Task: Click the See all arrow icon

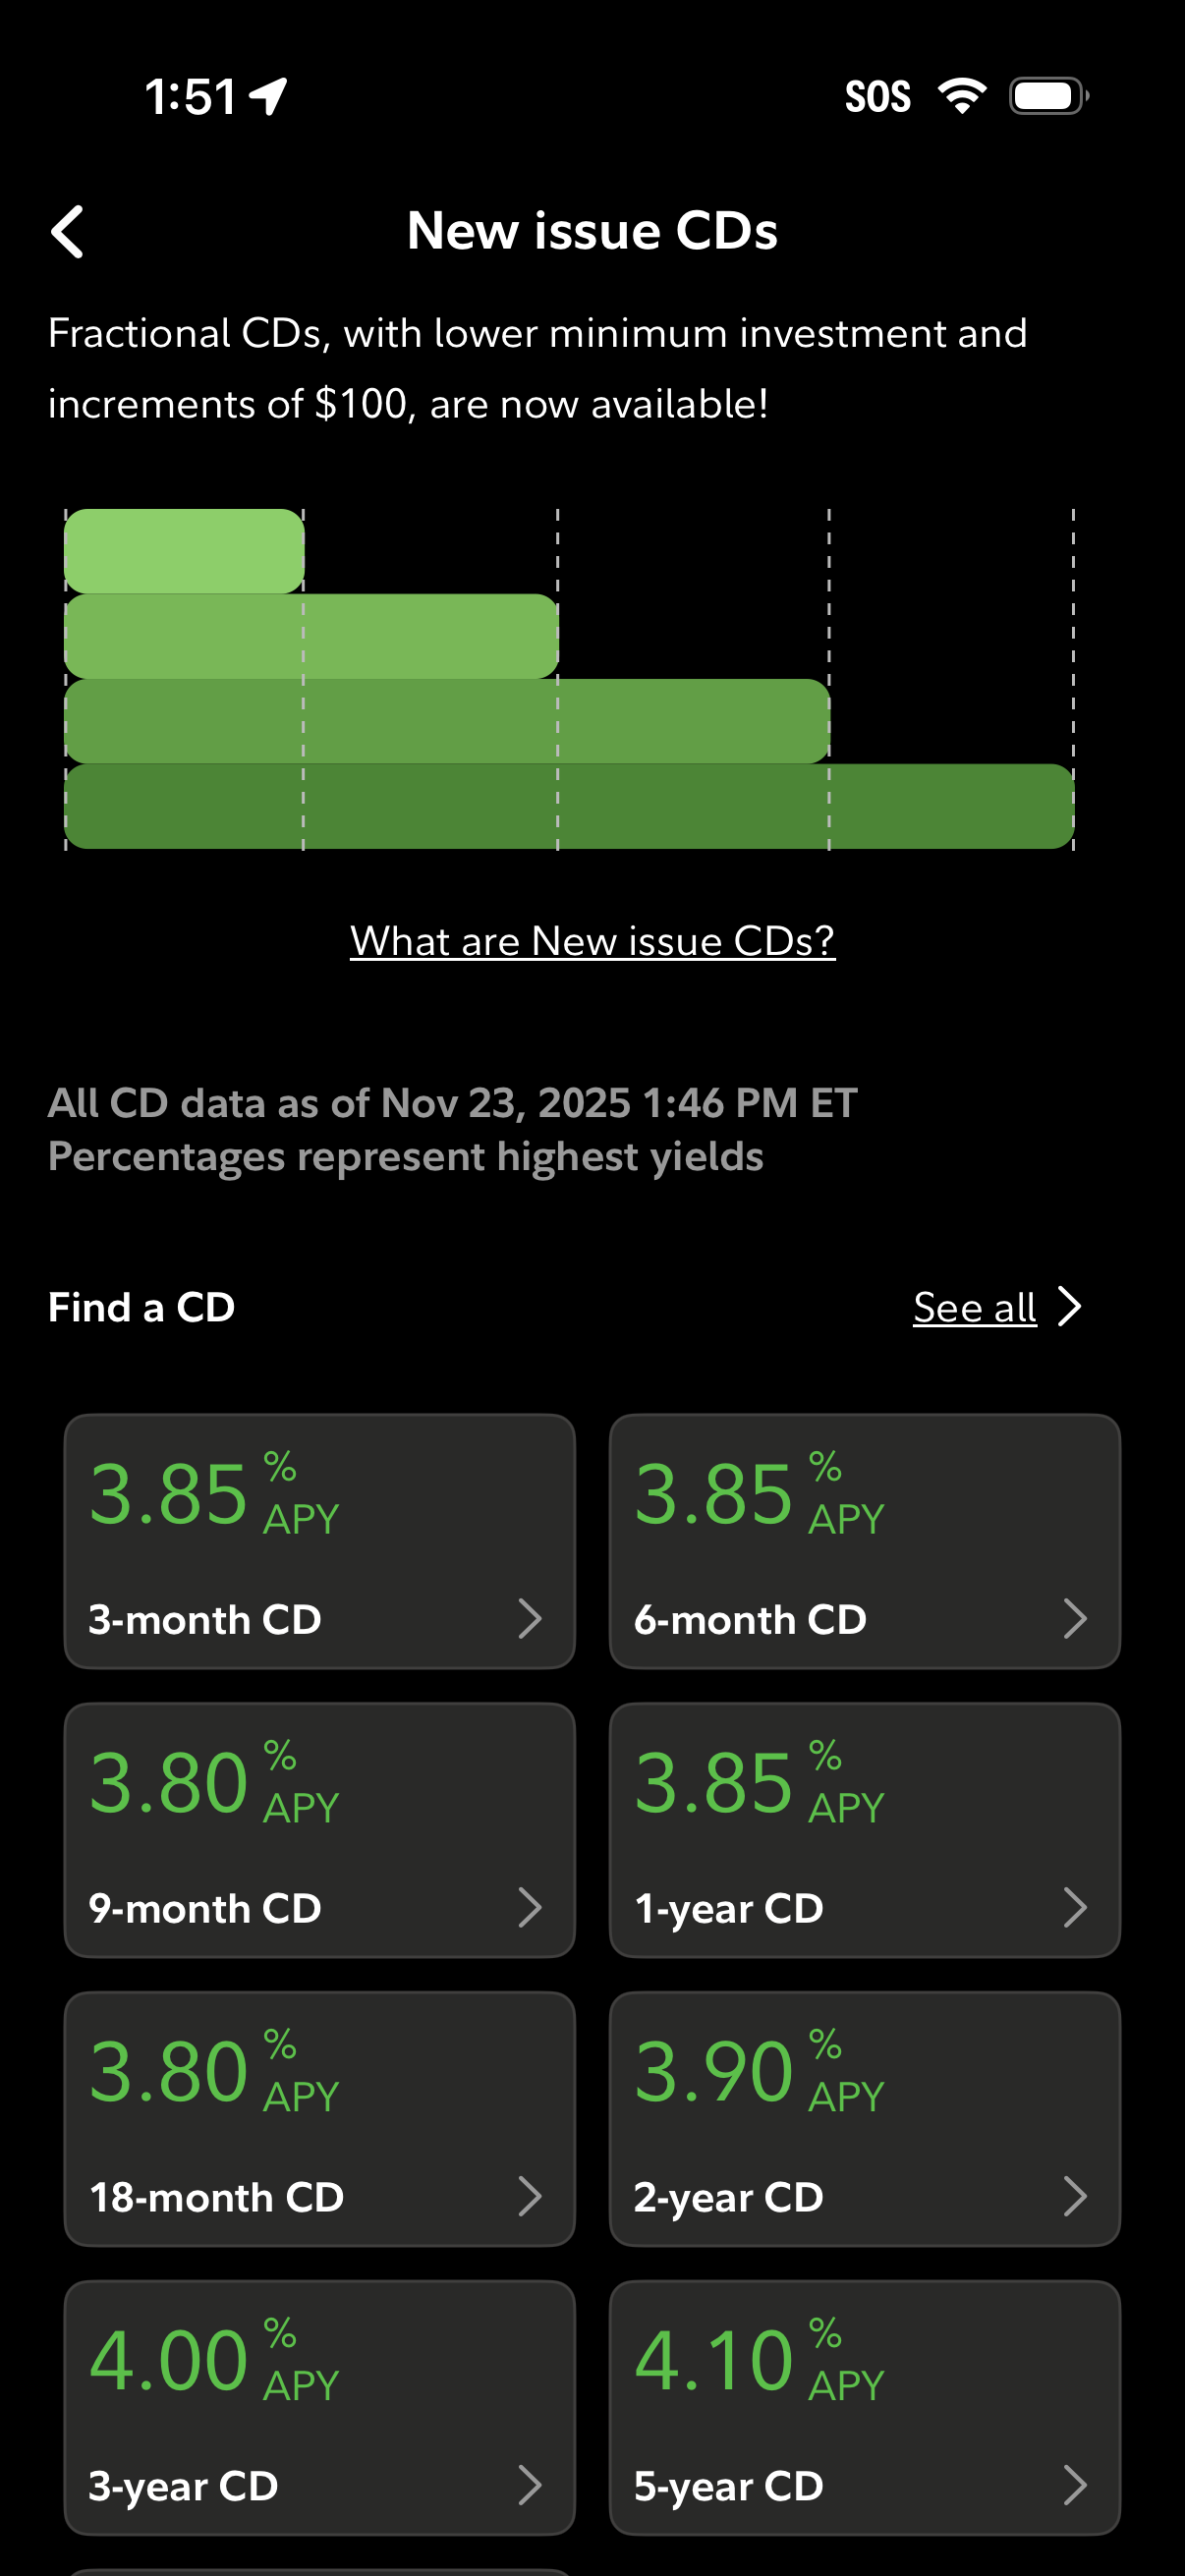Action: pos(1070,1307)
